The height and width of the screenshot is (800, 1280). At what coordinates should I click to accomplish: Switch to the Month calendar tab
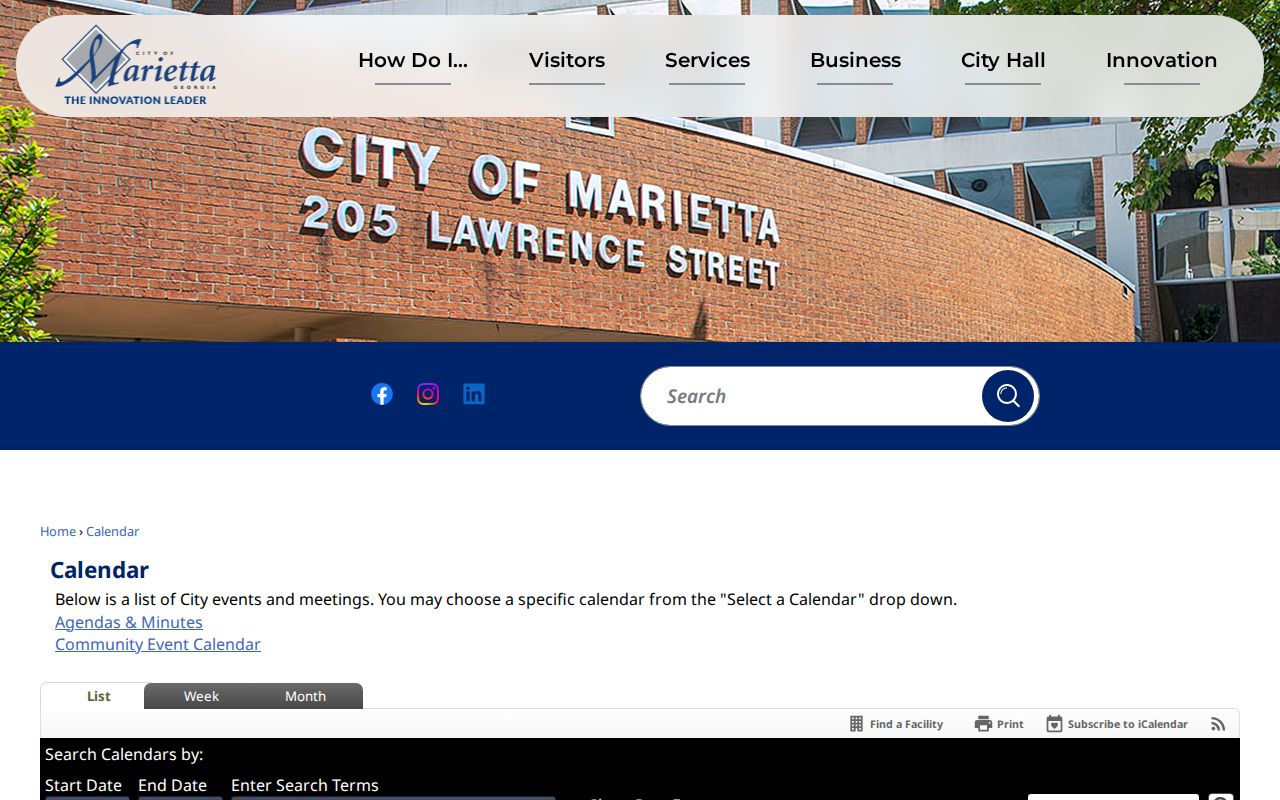click(305, 696)
